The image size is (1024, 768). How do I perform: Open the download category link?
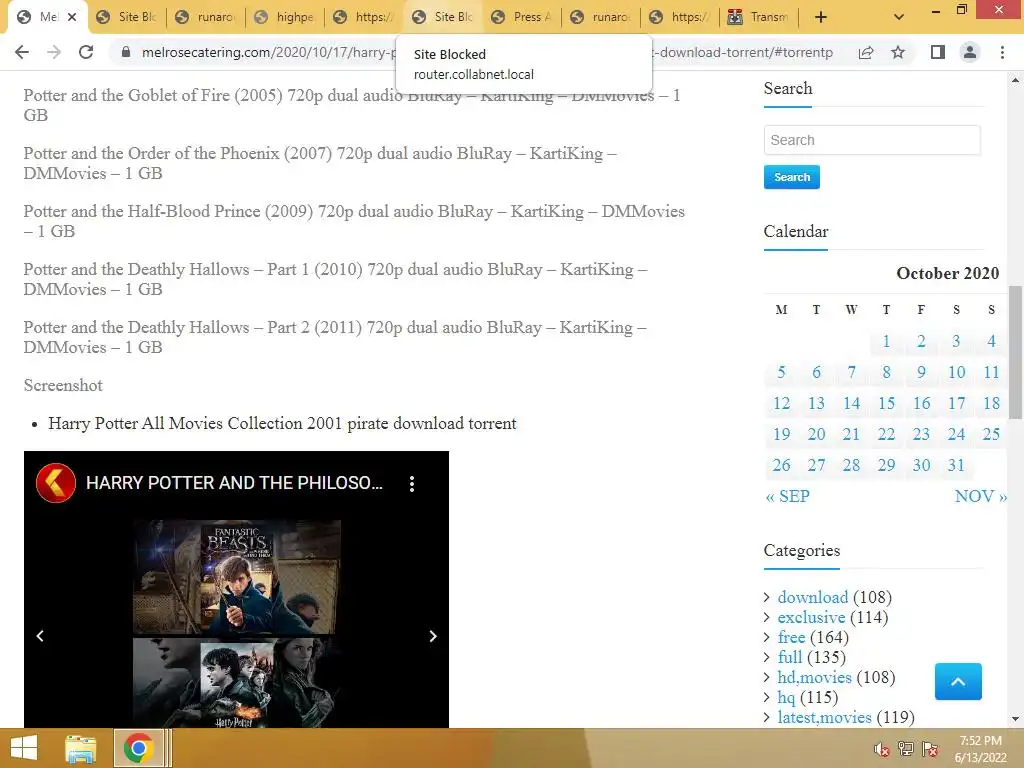point(812,597)
